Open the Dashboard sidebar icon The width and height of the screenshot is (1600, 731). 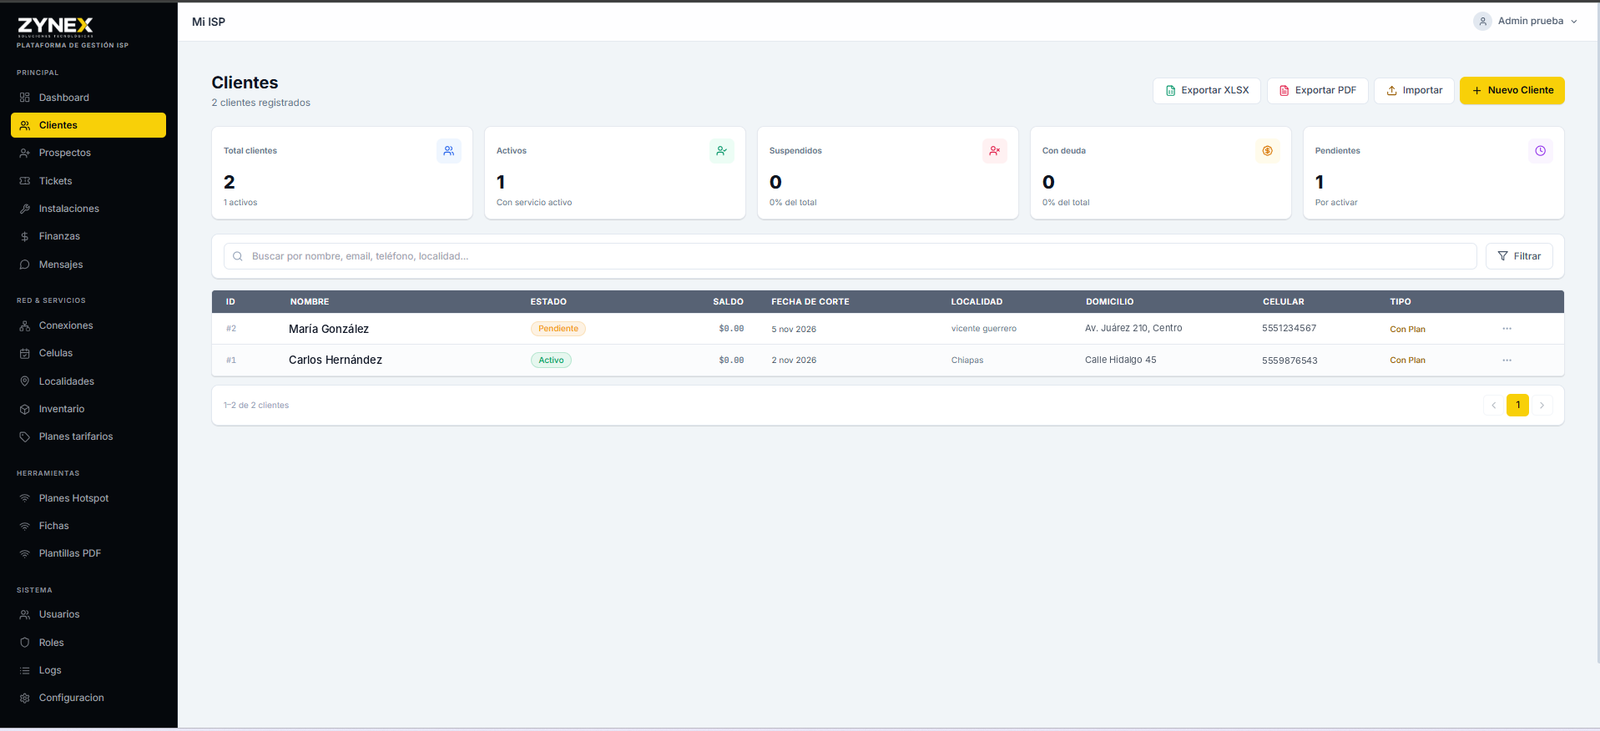25,98
